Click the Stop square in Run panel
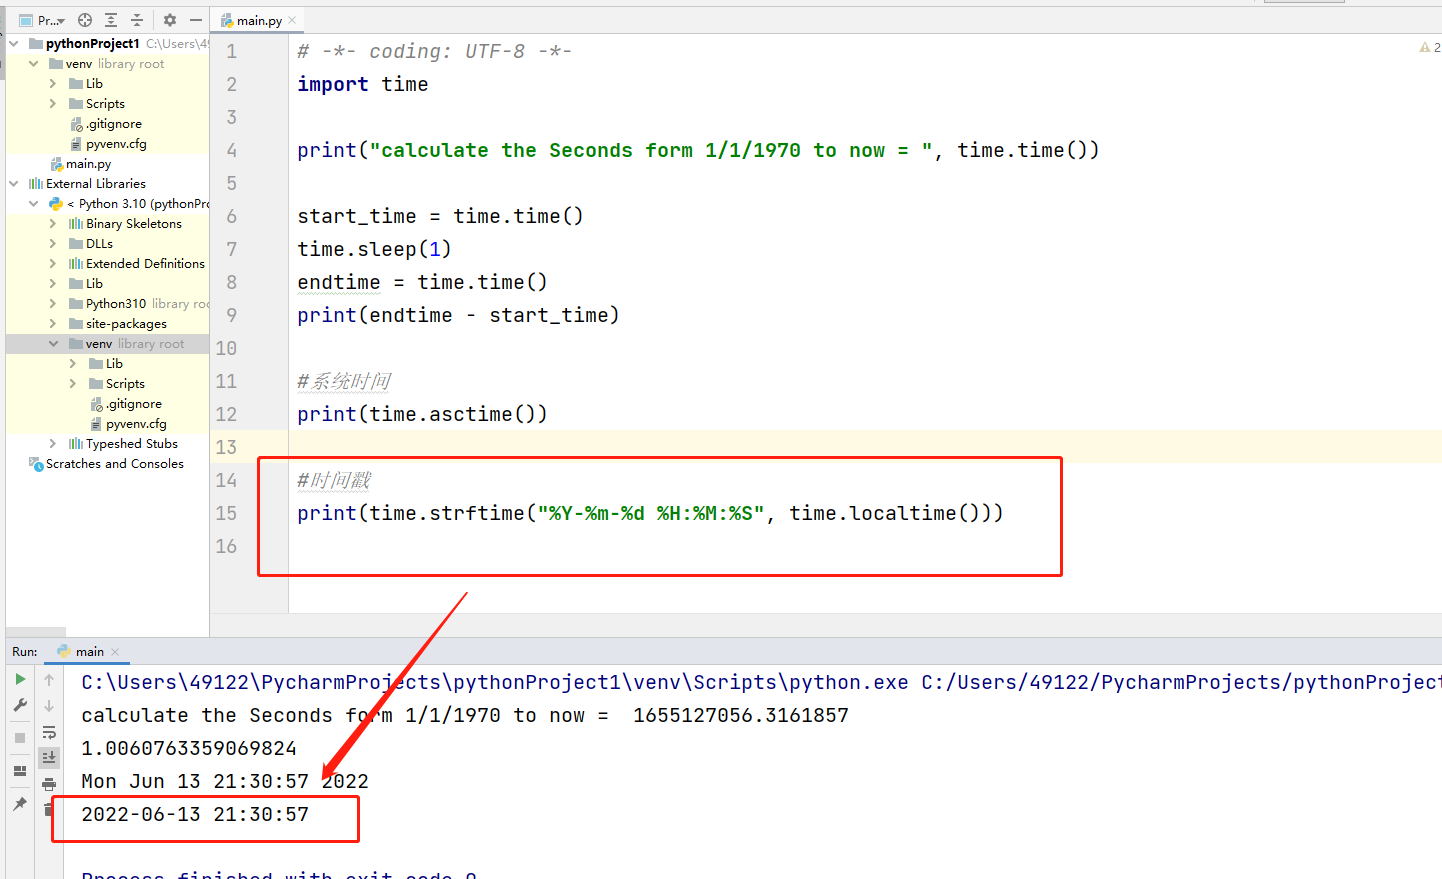This screenshot has height=879, width=1442. click(20, 738)
